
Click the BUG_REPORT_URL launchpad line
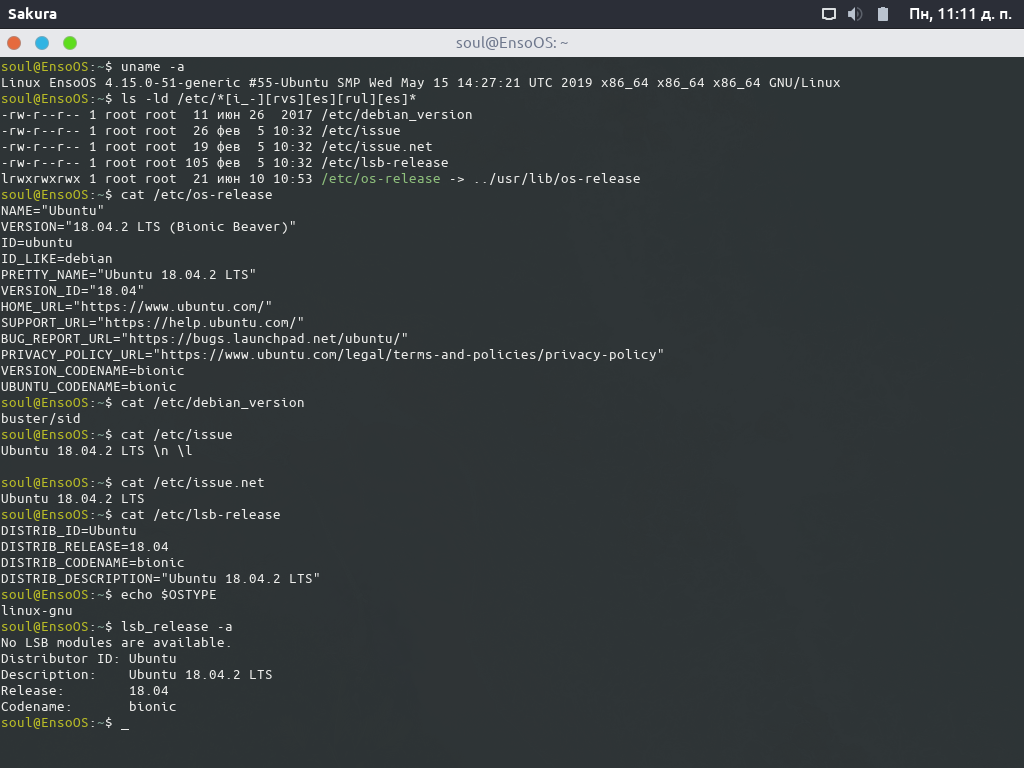204,339
